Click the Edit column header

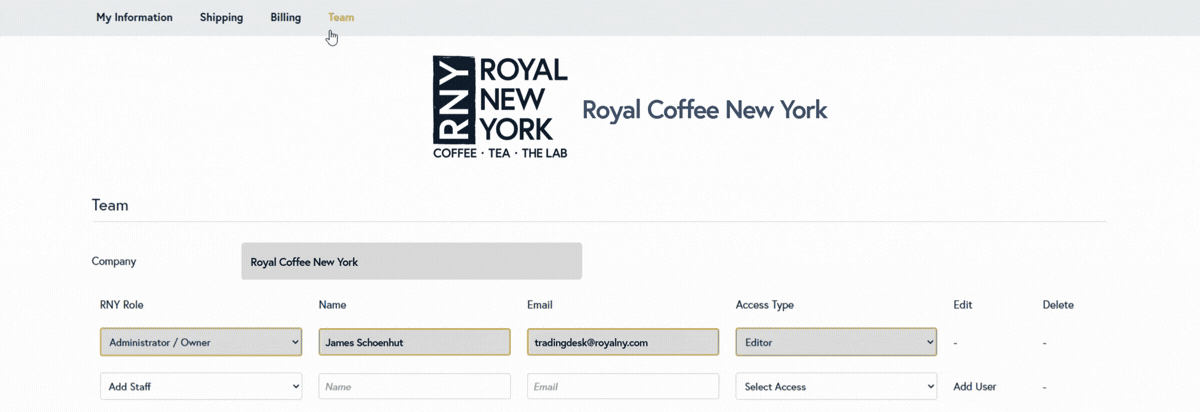click(962, 304)
